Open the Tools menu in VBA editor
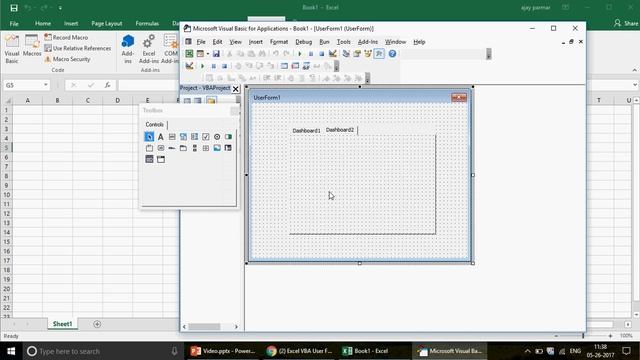The image size is (640, 360). tap(343, 42)
